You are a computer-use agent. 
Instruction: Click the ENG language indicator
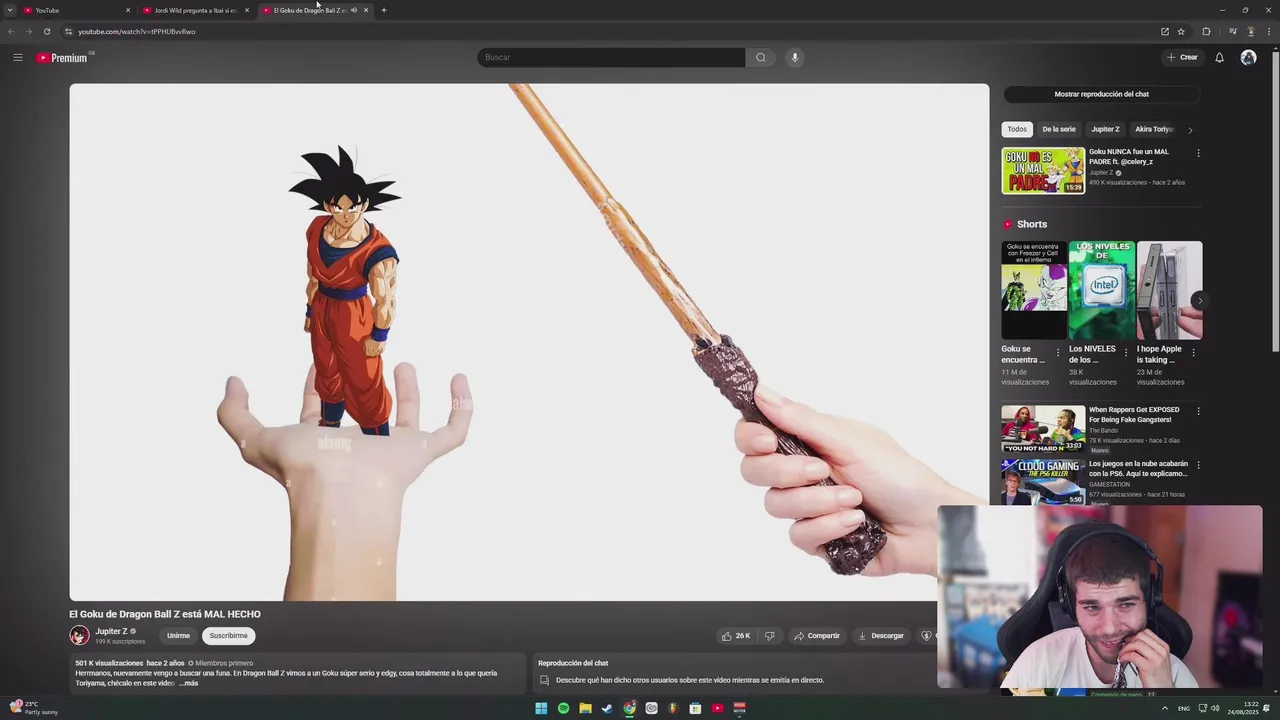click(x=1184, y=708)
